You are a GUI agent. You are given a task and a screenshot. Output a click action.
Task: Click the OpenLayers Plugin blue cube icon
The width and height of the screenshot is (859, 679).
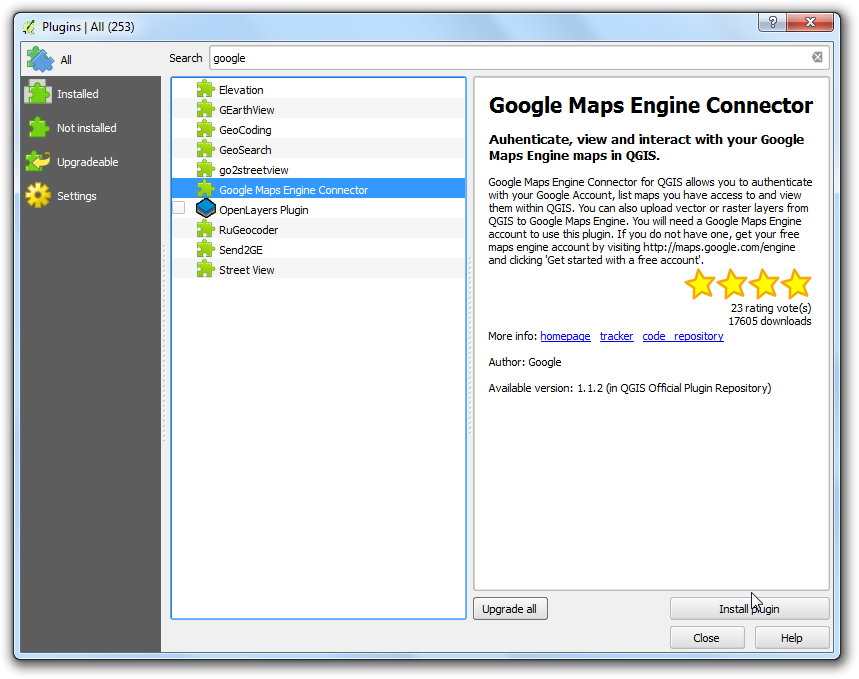205,209
